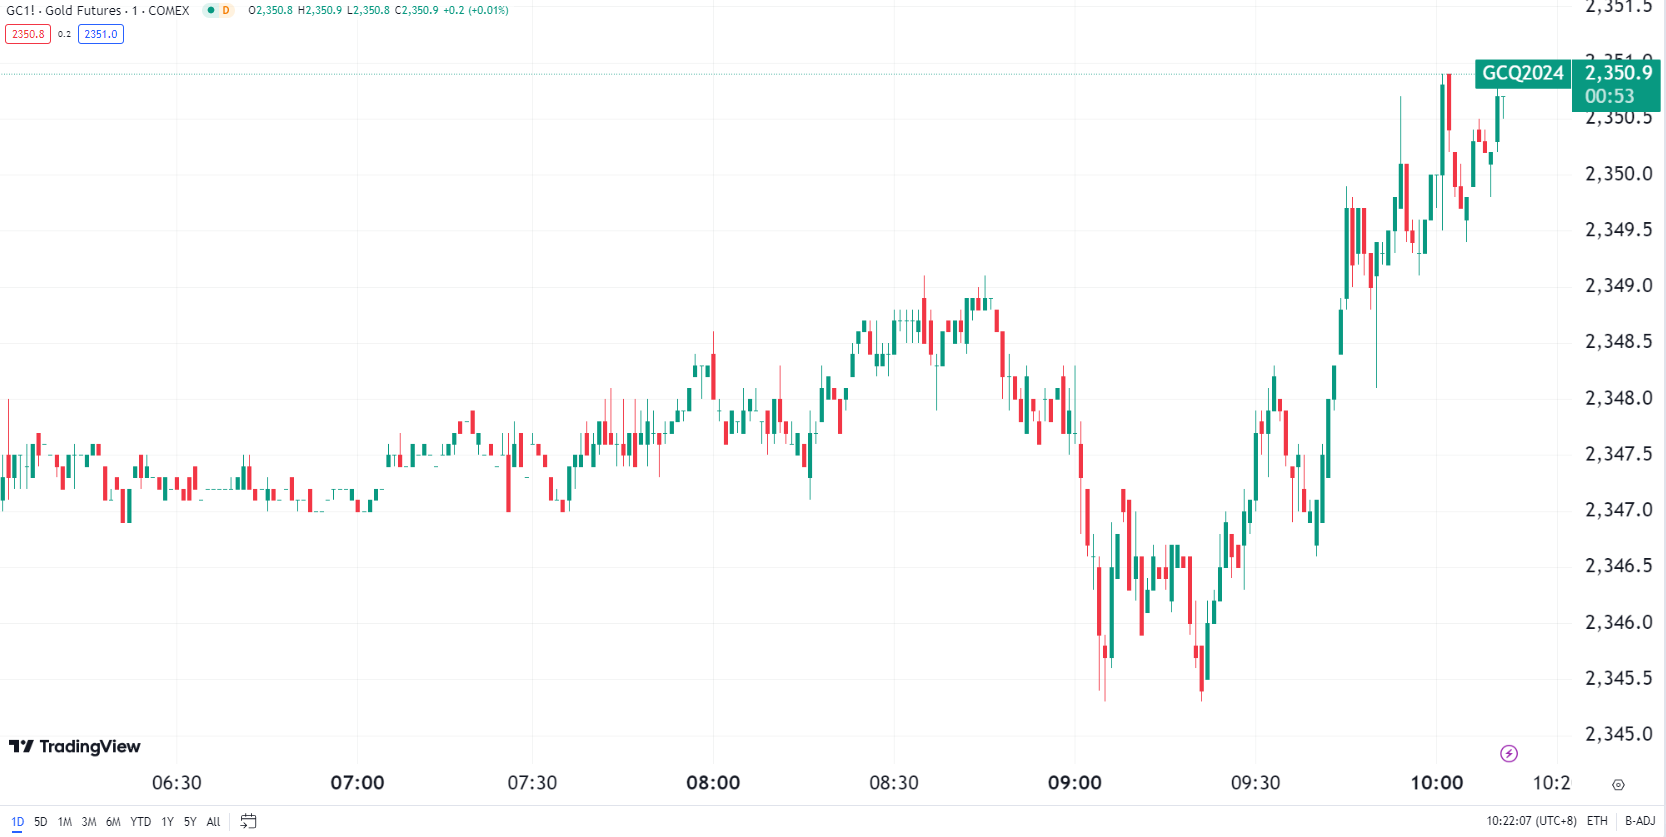
Task: Toggle ETH extended trading hours mode
Action: [1596, 821]
